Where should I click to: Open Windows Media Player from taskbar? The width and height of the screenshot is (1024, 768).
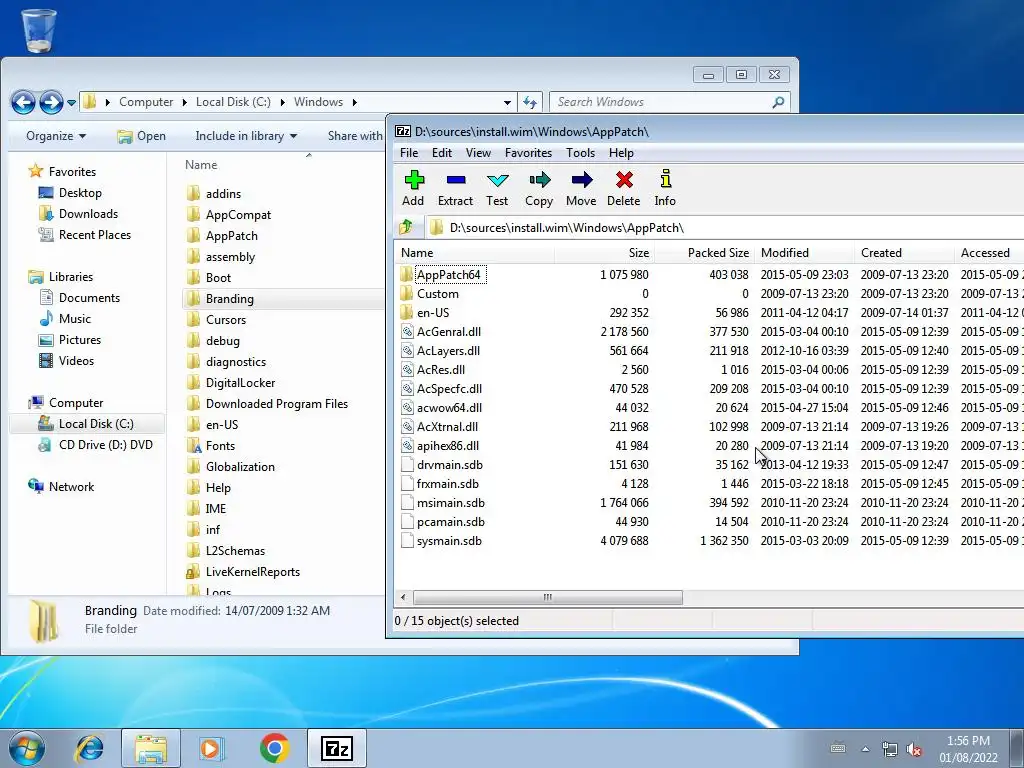[211, 748]
